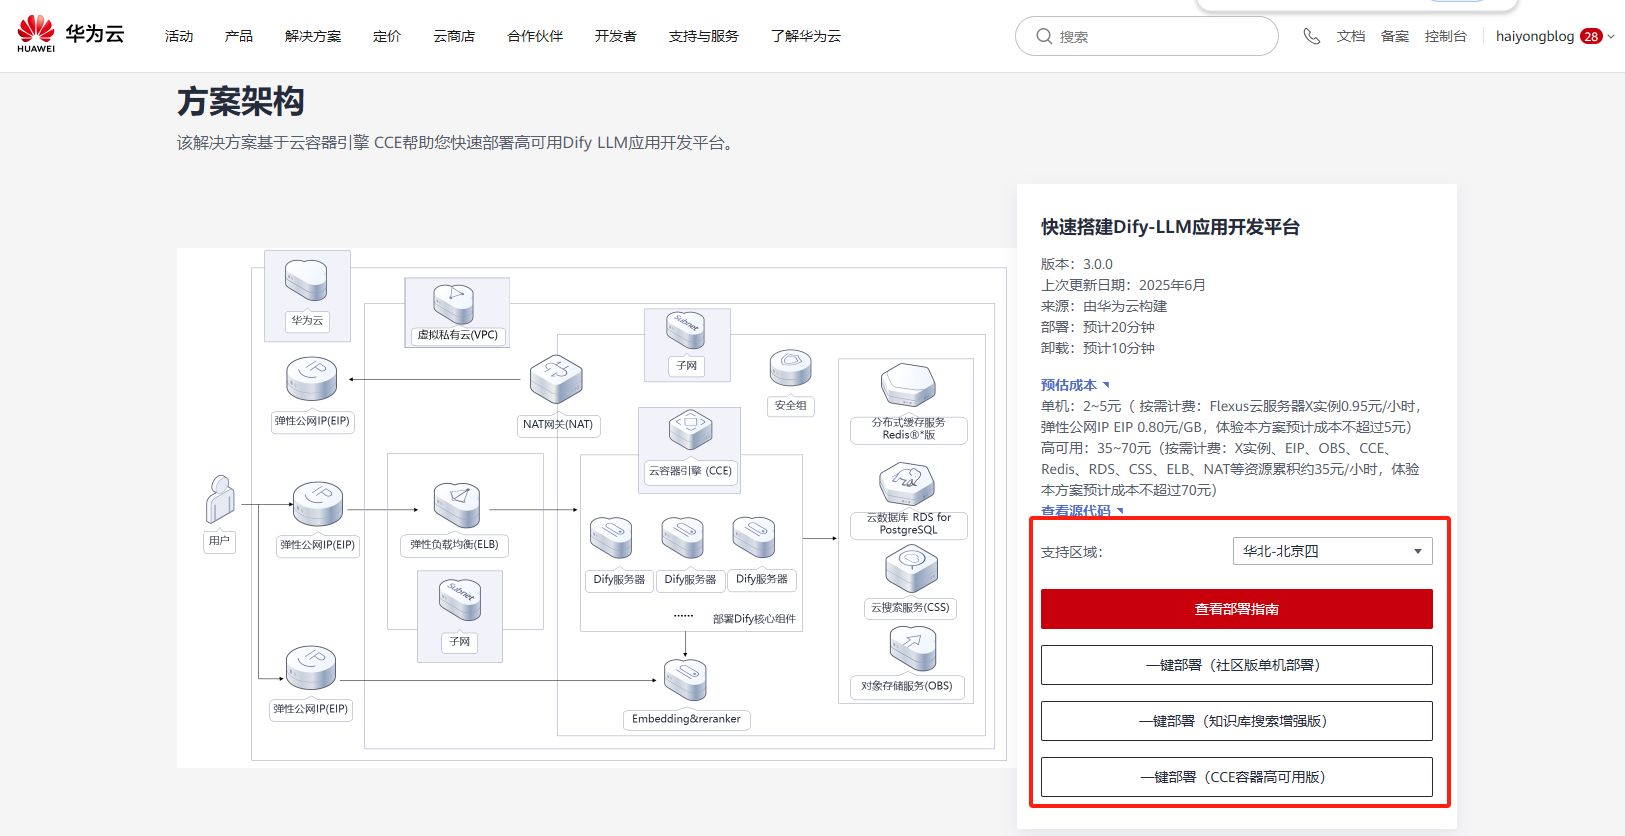Expand the 预估成本 section

[1075, 385]
